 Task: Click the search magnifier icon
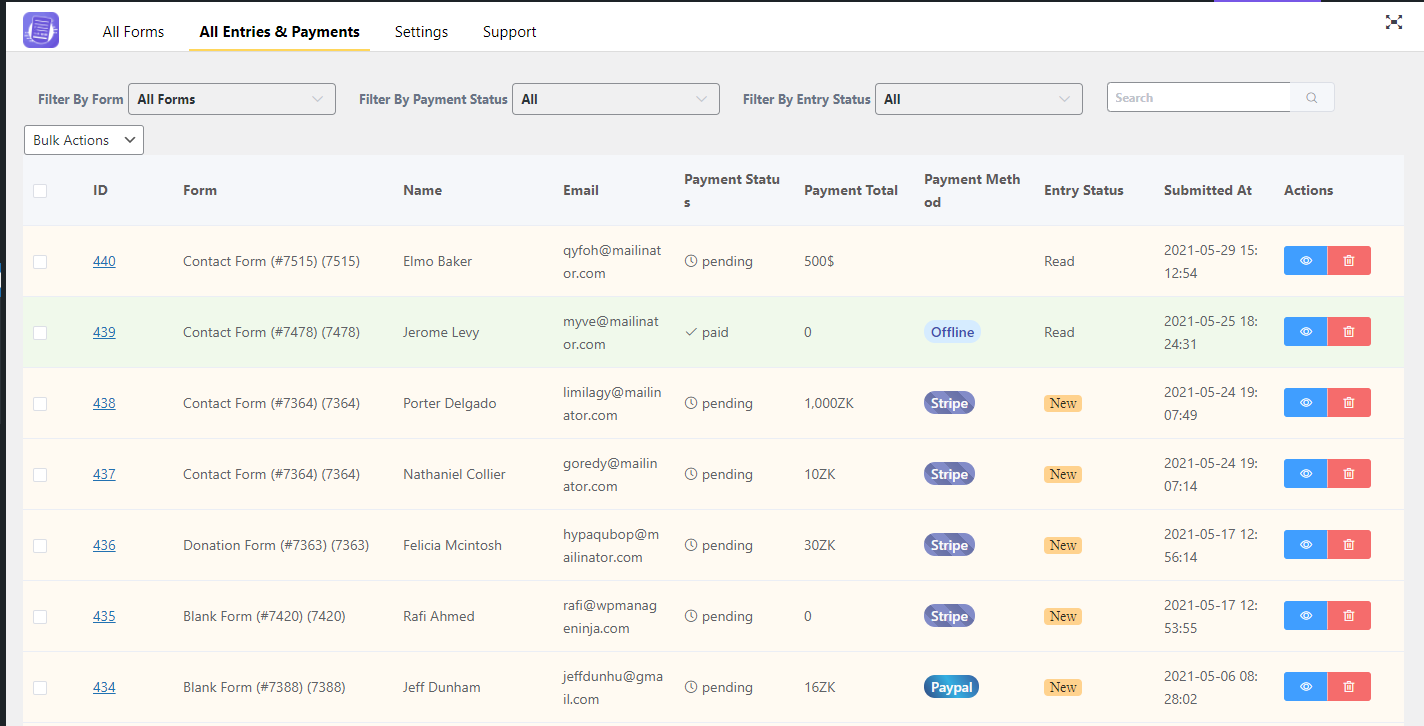(1311, 97)
